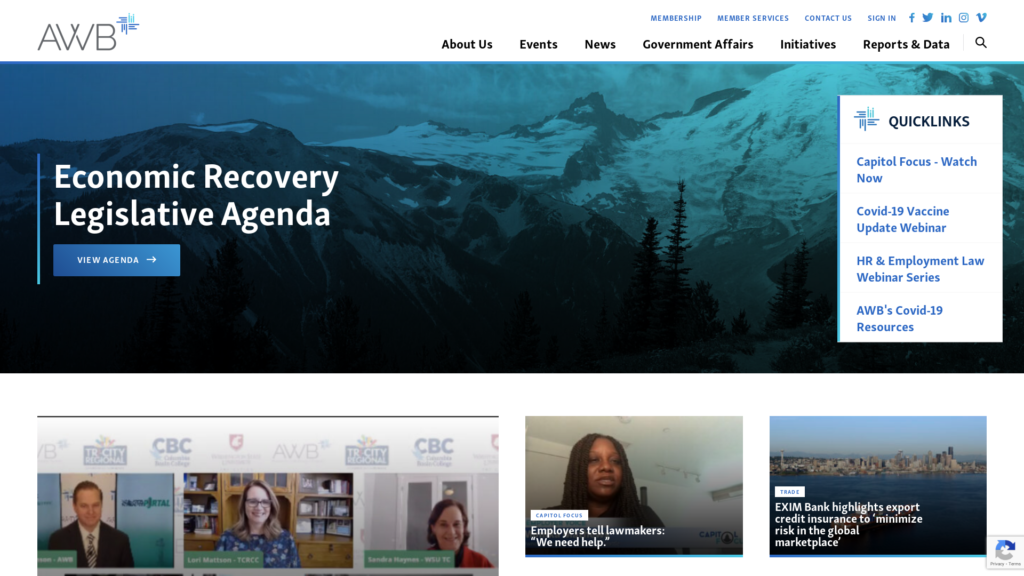1024x576 pixels.
Task: Open Covid-19 Vaccine Update Webinar quicklink
Action: tap(903, 219)
